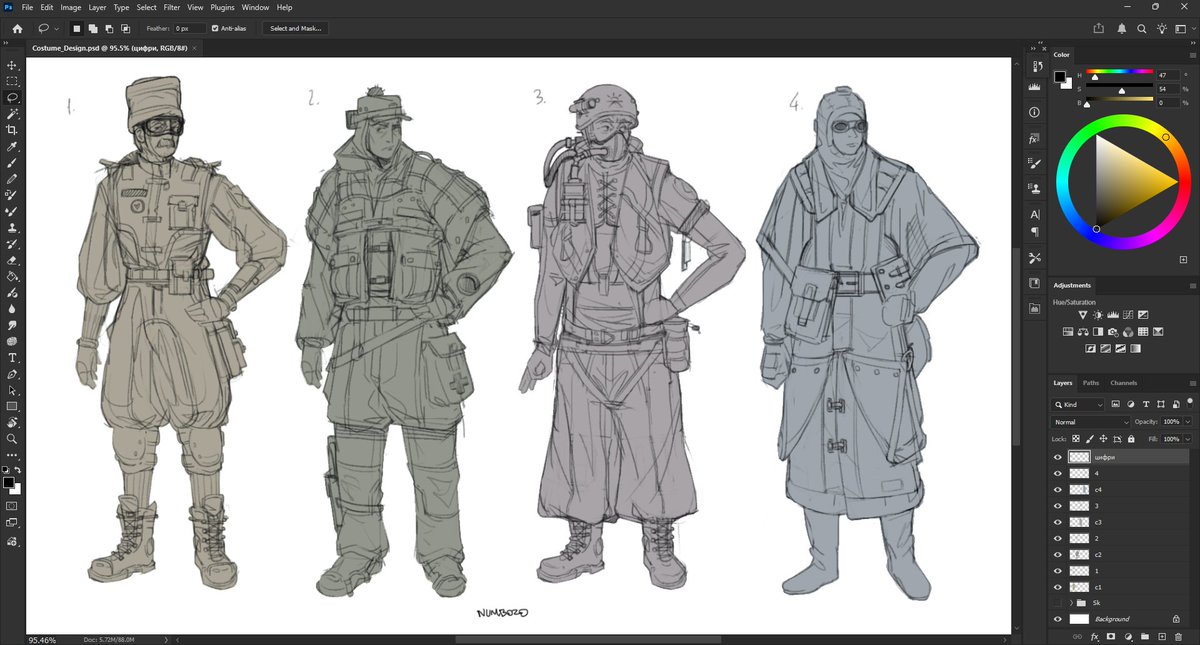The height and width of the screenshot is (645, 1200).
Task: Choose New selection mode icon
Action: pos(76,28)
